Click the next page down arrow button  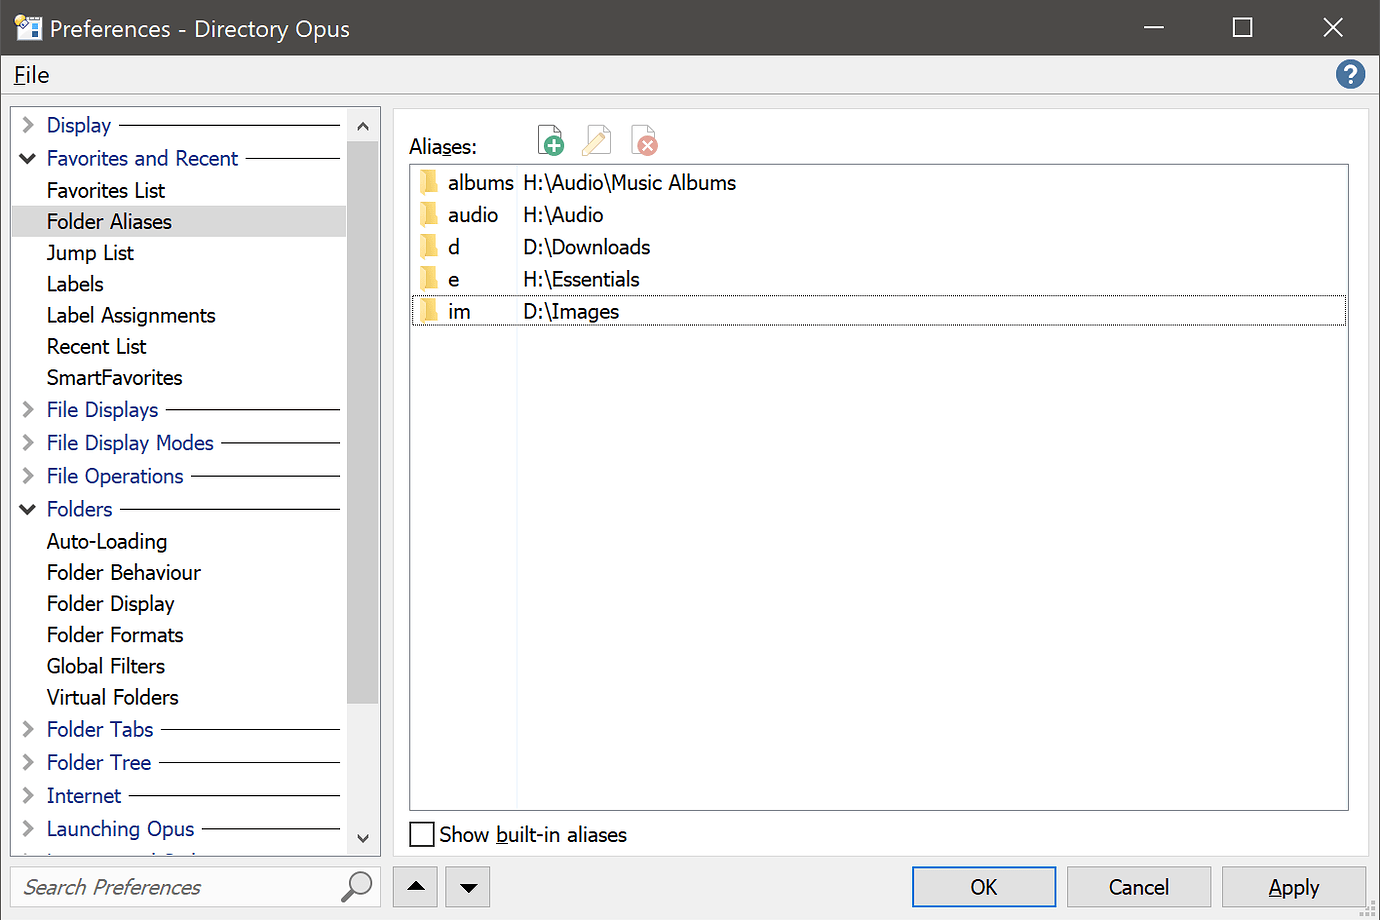coord(468,887)
